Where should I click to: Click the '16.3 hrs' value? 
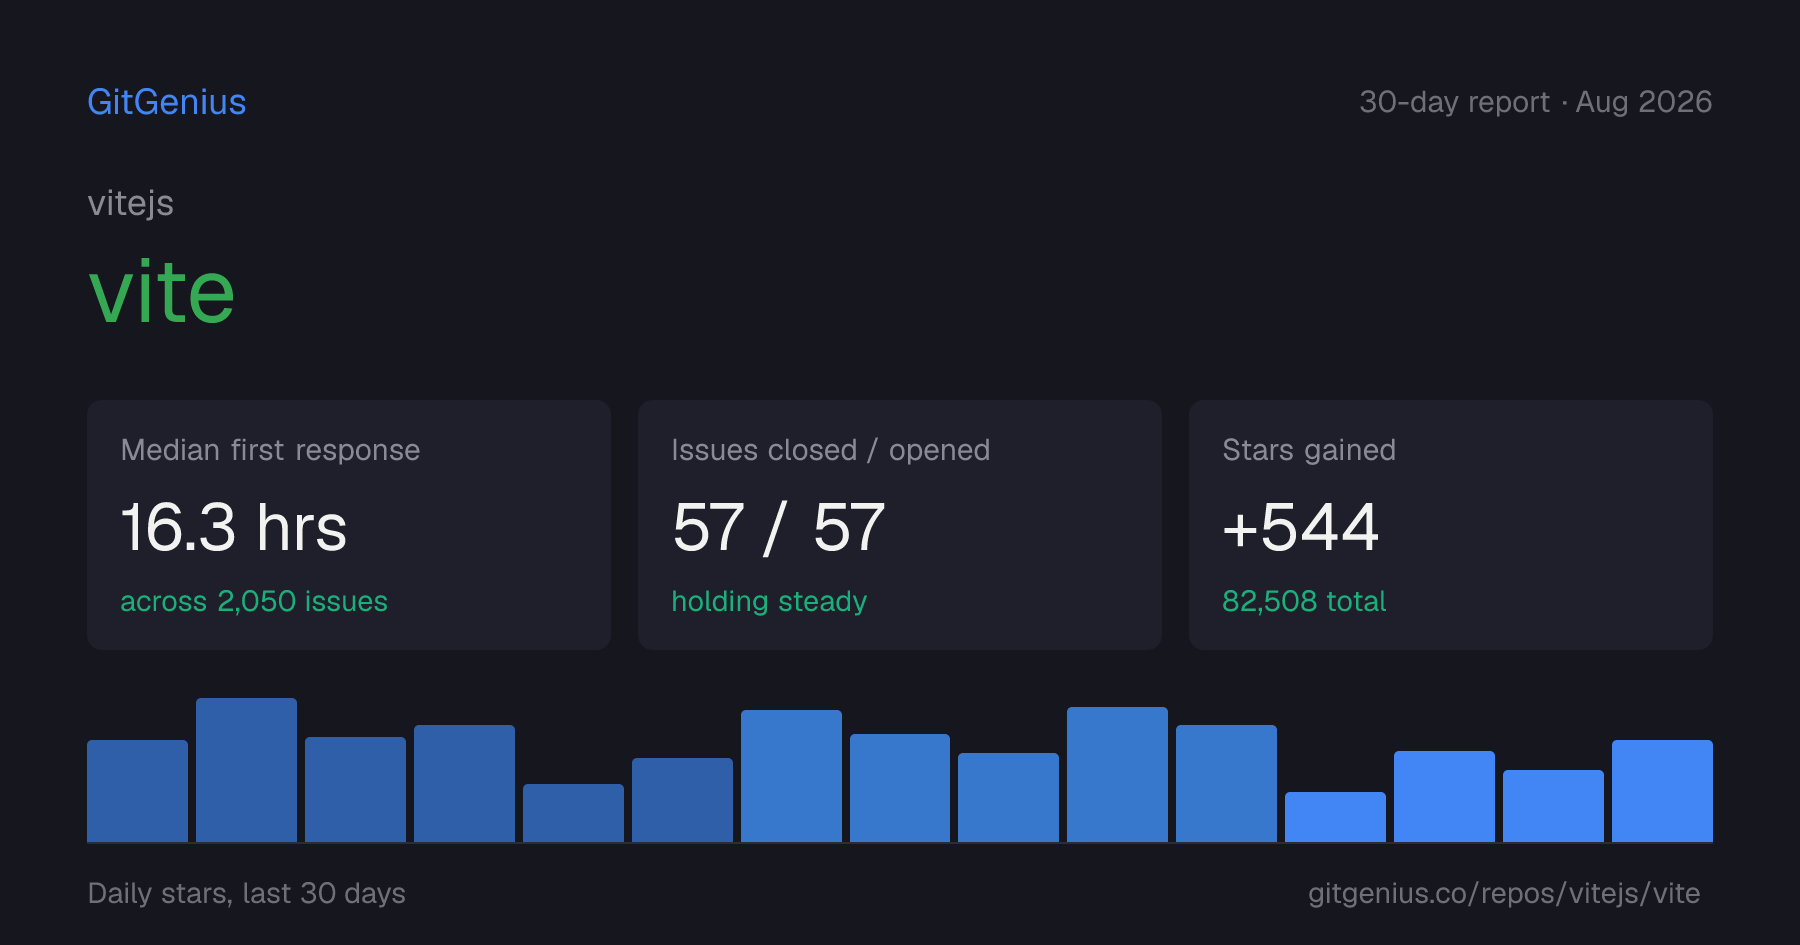[x=234, y=527]
